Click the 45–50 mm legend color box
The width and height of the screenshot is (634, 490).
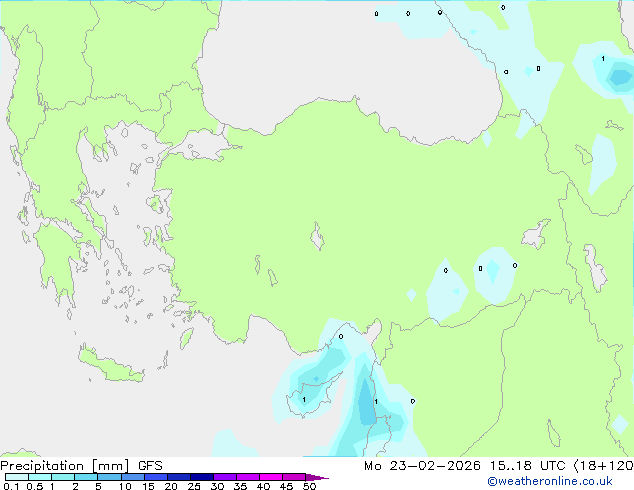(x=294, y=477)
